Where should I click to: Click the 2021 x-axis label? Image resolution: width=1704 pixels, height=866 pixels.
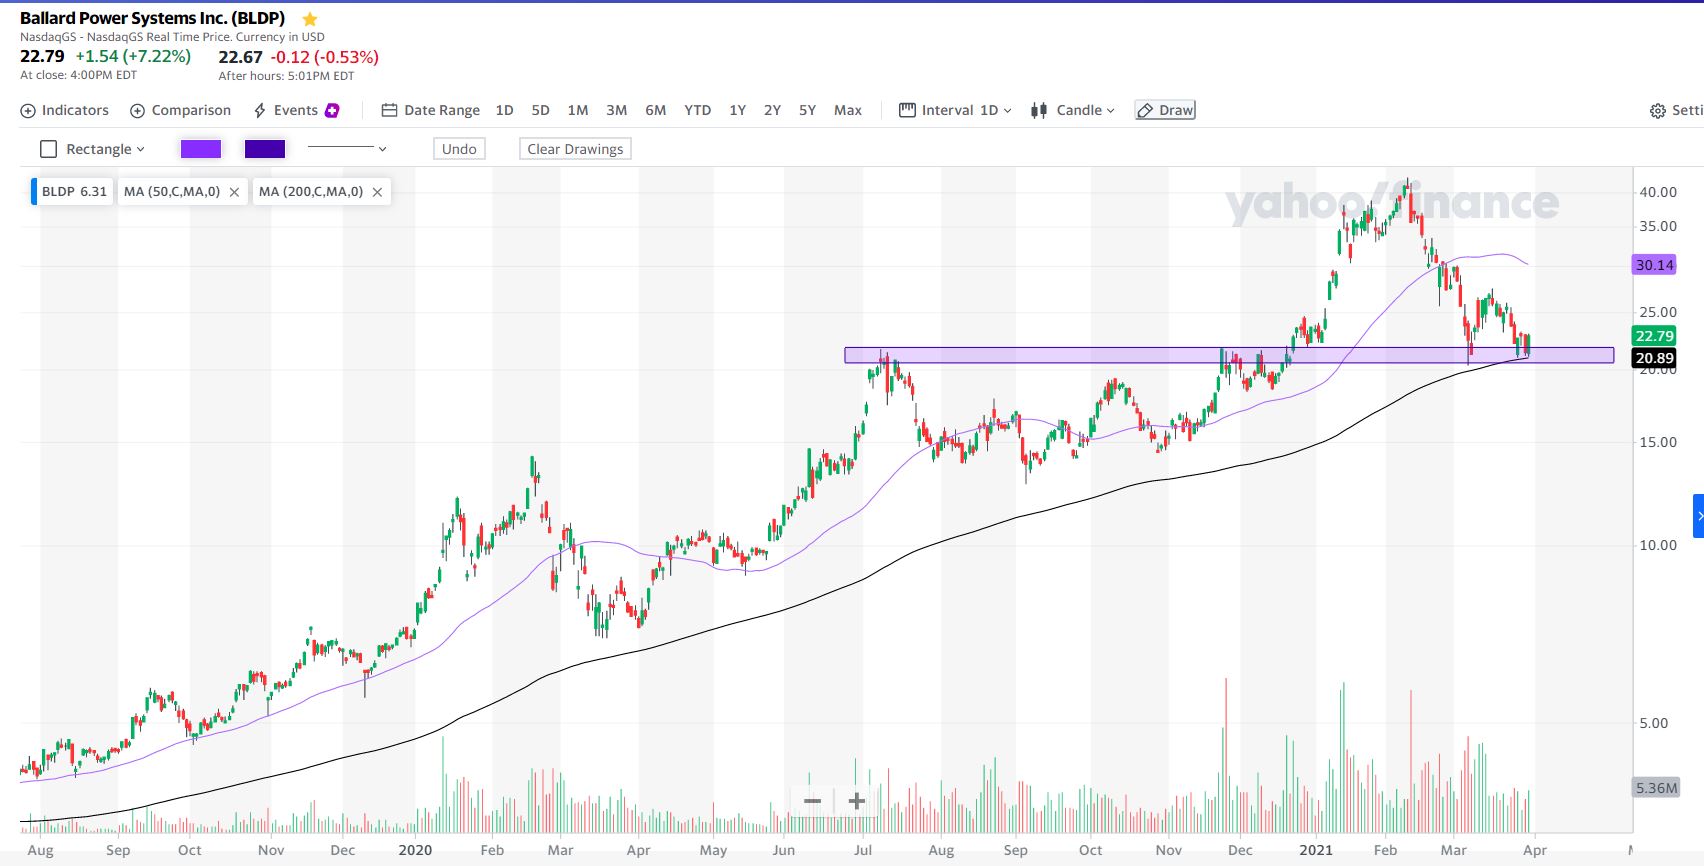click(x=1316, y=850)
